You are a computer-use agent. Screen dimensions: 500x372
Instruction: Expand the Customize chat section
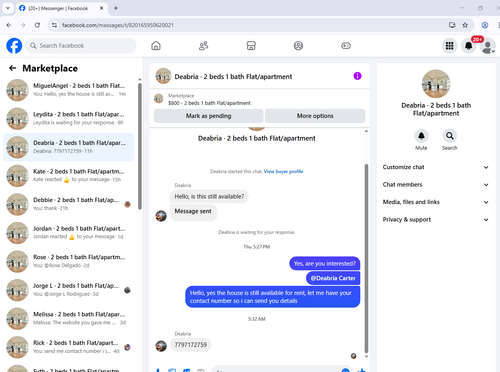click(436, 167)
